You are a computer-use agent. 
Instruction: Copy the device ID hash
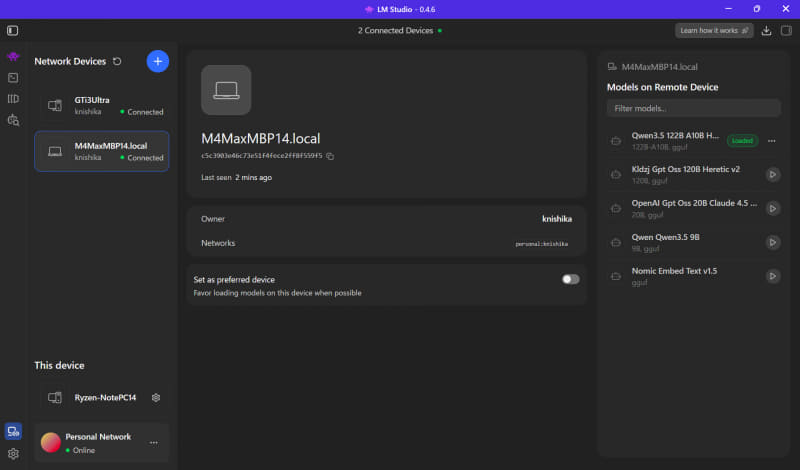[330, 156]
